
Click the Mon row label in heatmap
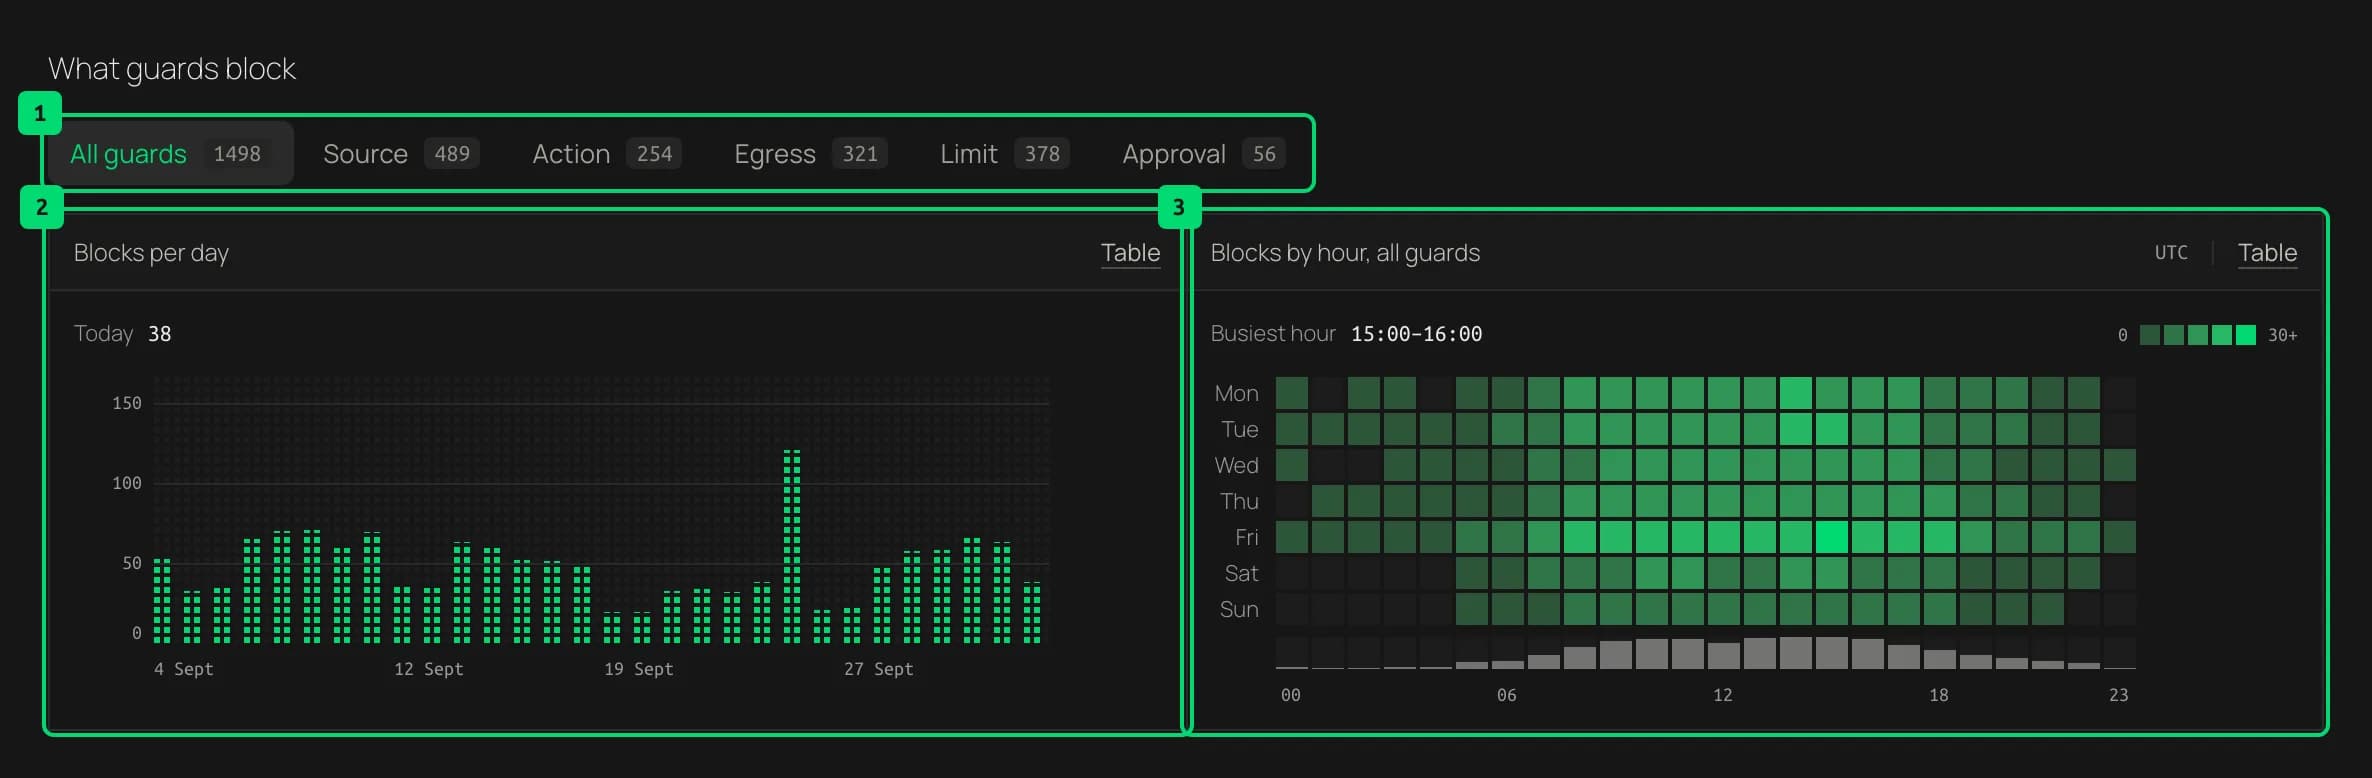[1236, 393]
